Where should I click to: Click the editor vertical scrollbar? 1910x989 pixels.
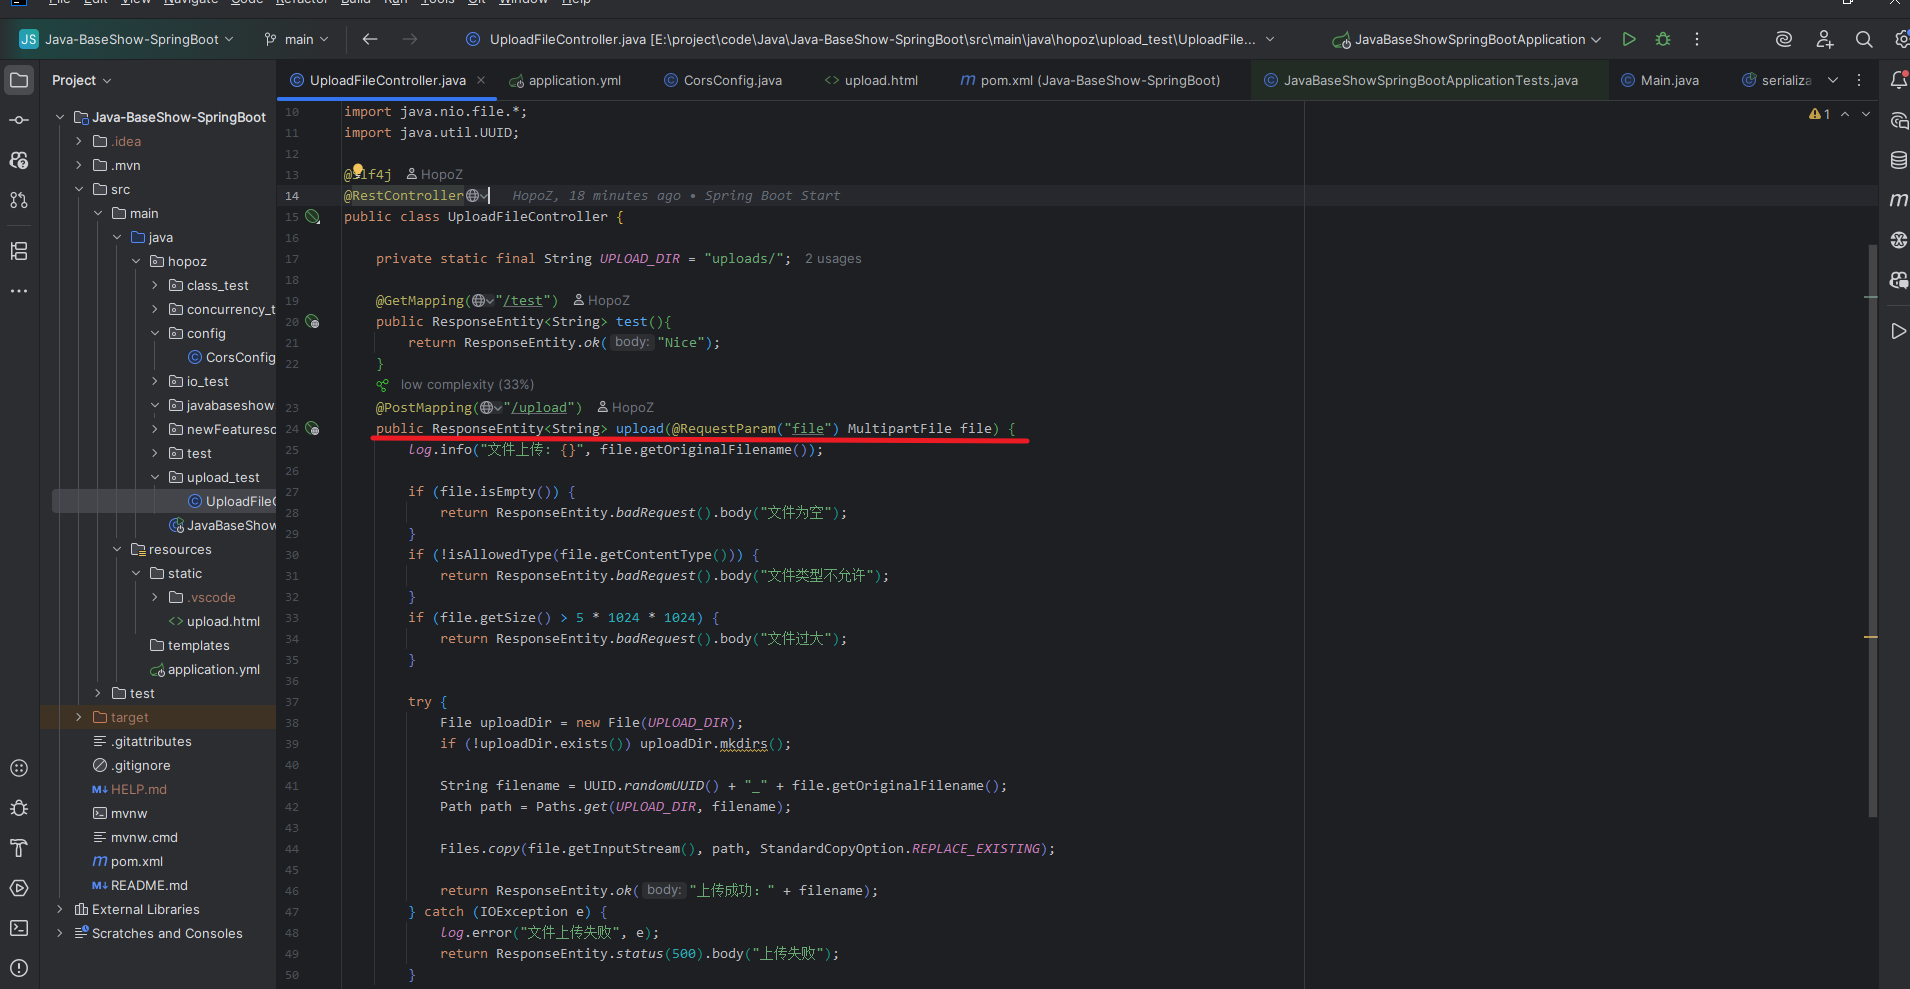click(1872, 530)
